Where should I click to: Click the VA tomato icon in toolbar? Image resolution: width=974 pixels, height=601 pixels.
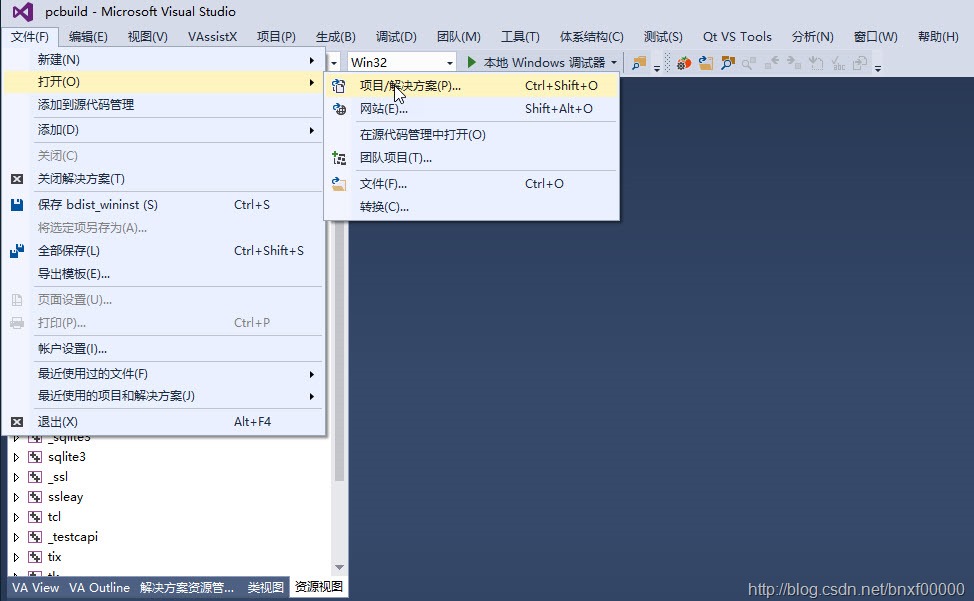pos(684,63)
